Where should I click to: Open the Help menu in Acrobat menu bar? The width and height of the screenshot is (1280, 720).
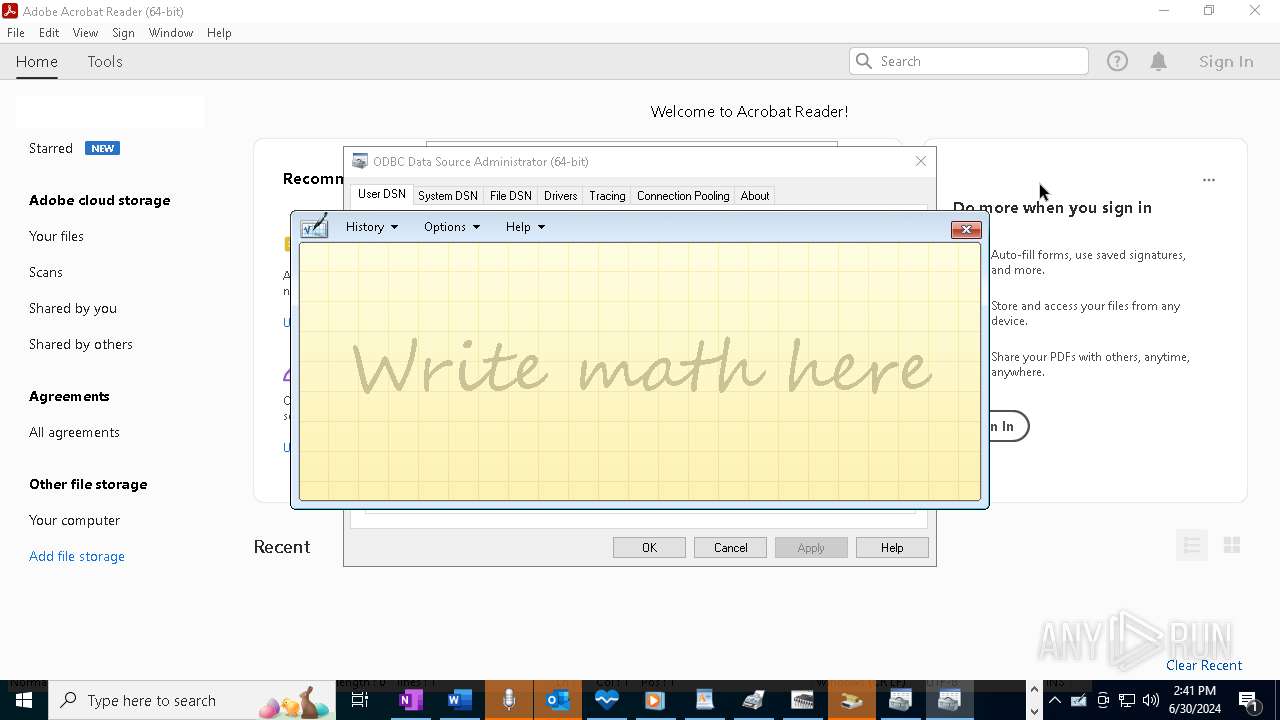coord(219,33)
